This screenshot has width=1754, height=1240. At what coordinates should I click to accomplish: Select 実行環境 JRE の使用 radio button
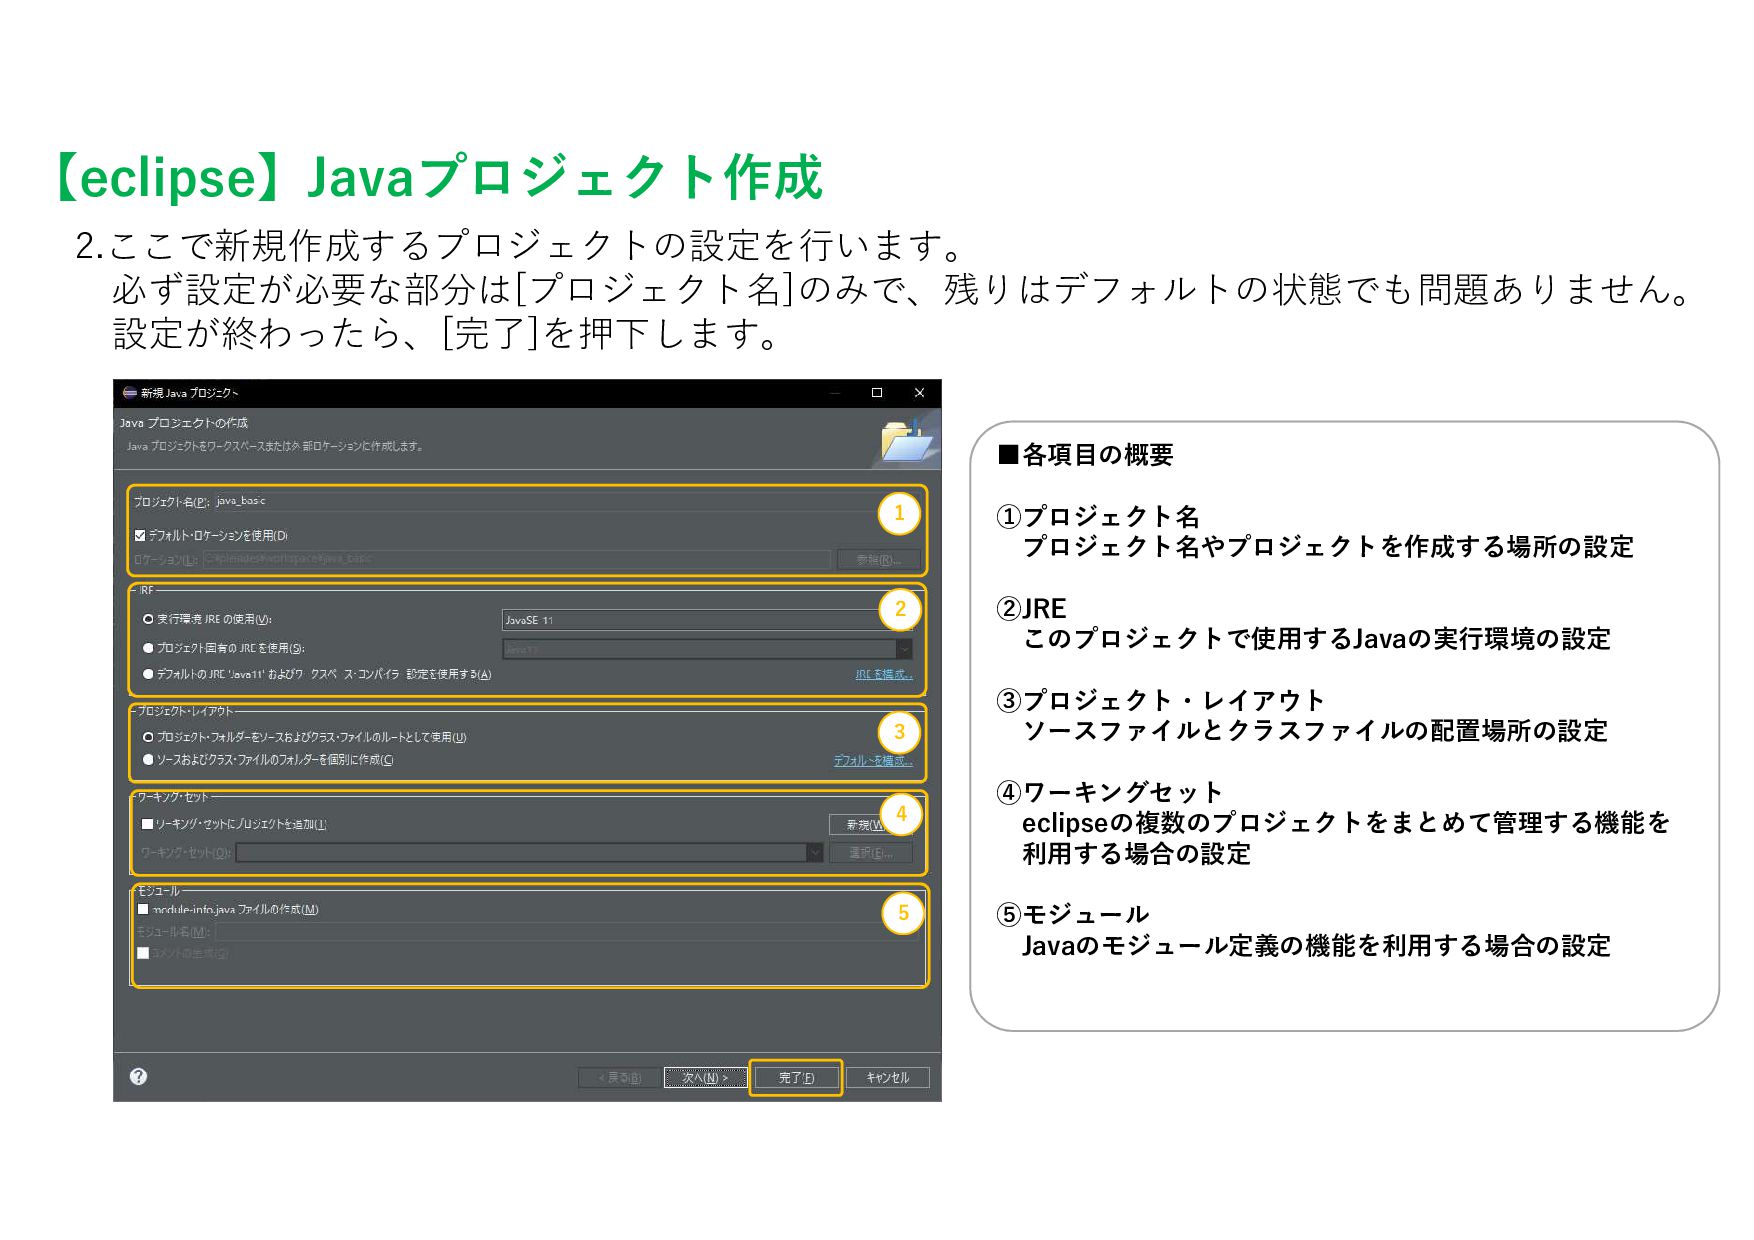[148, 619]
